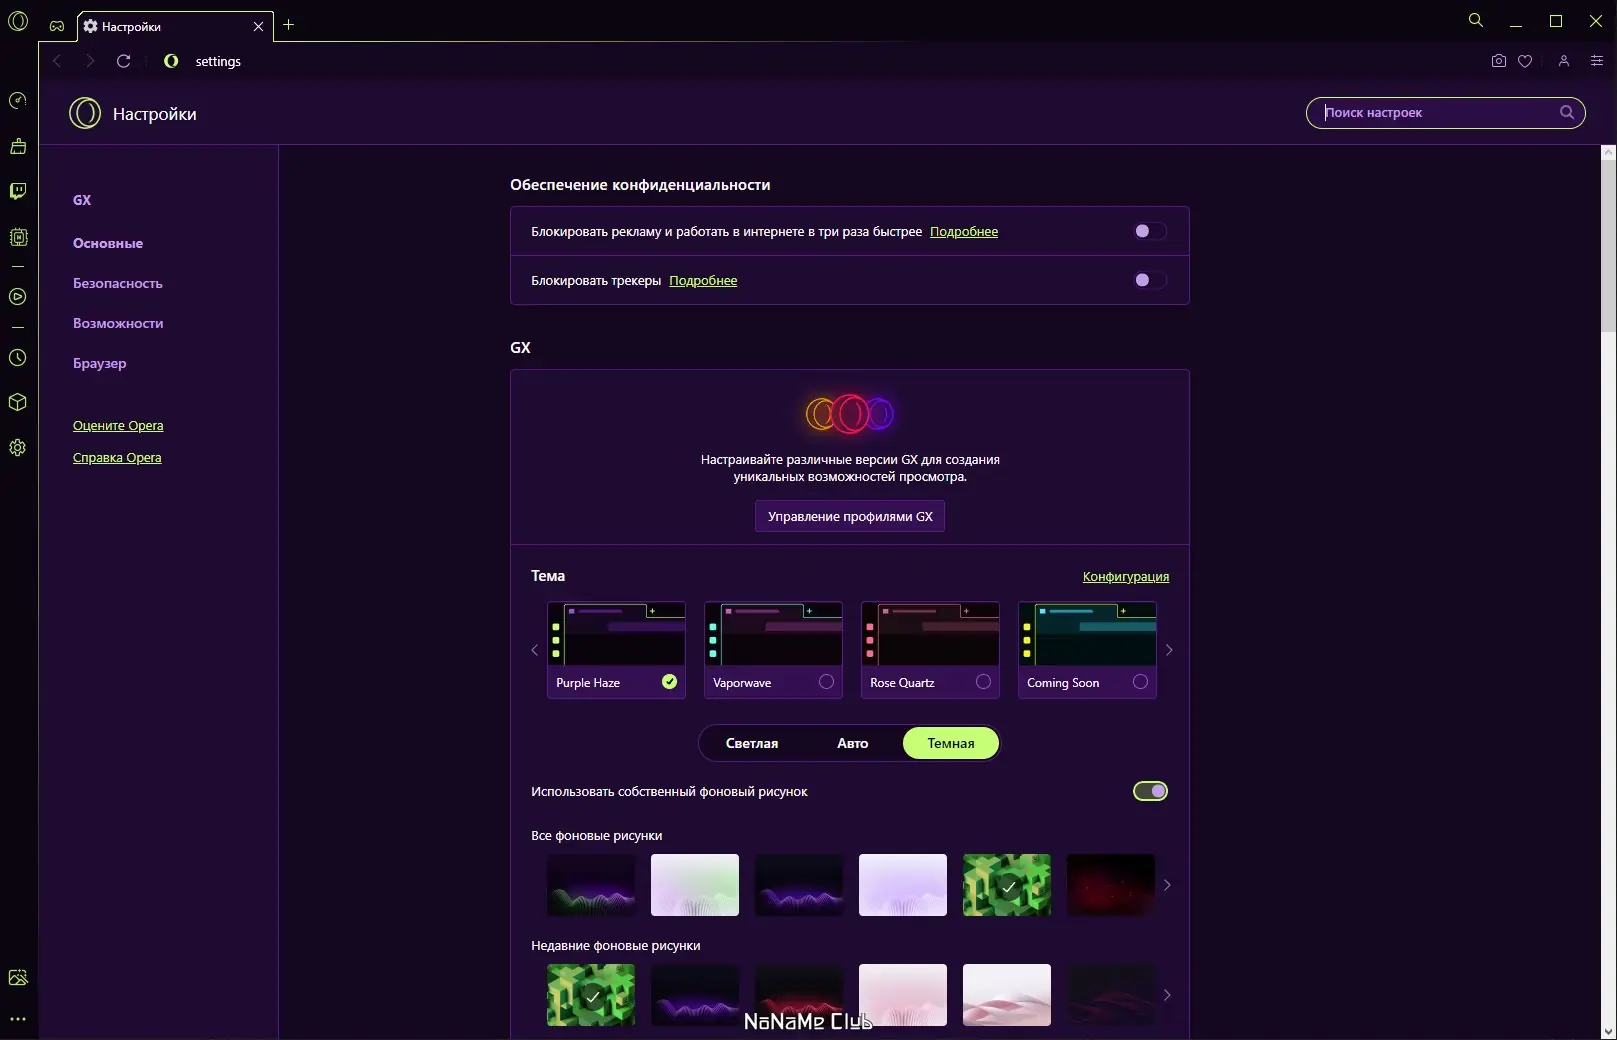
Task: Open the search tabs magnifier in title bar
Action: click(1476, 20)
